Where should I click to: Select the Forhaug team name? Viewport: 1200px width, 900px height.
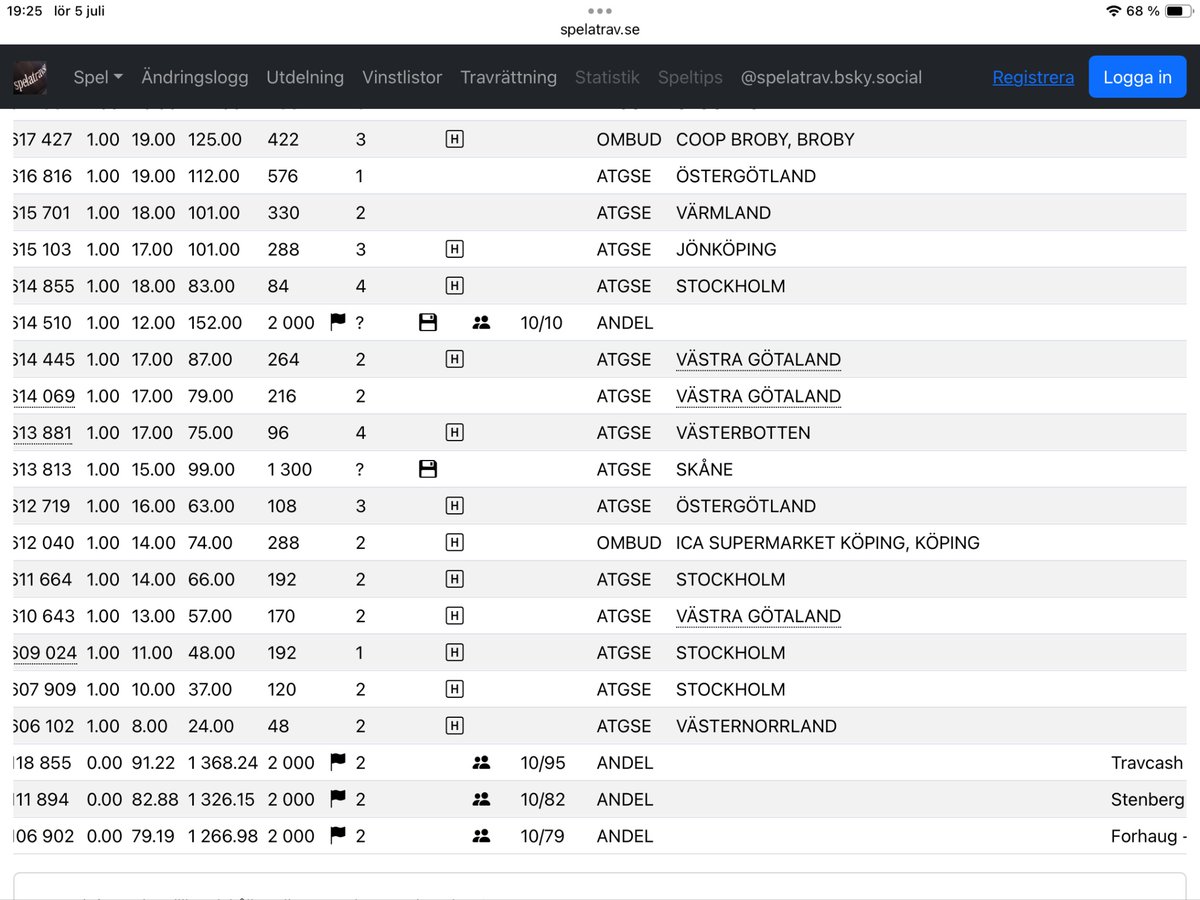1149,836
